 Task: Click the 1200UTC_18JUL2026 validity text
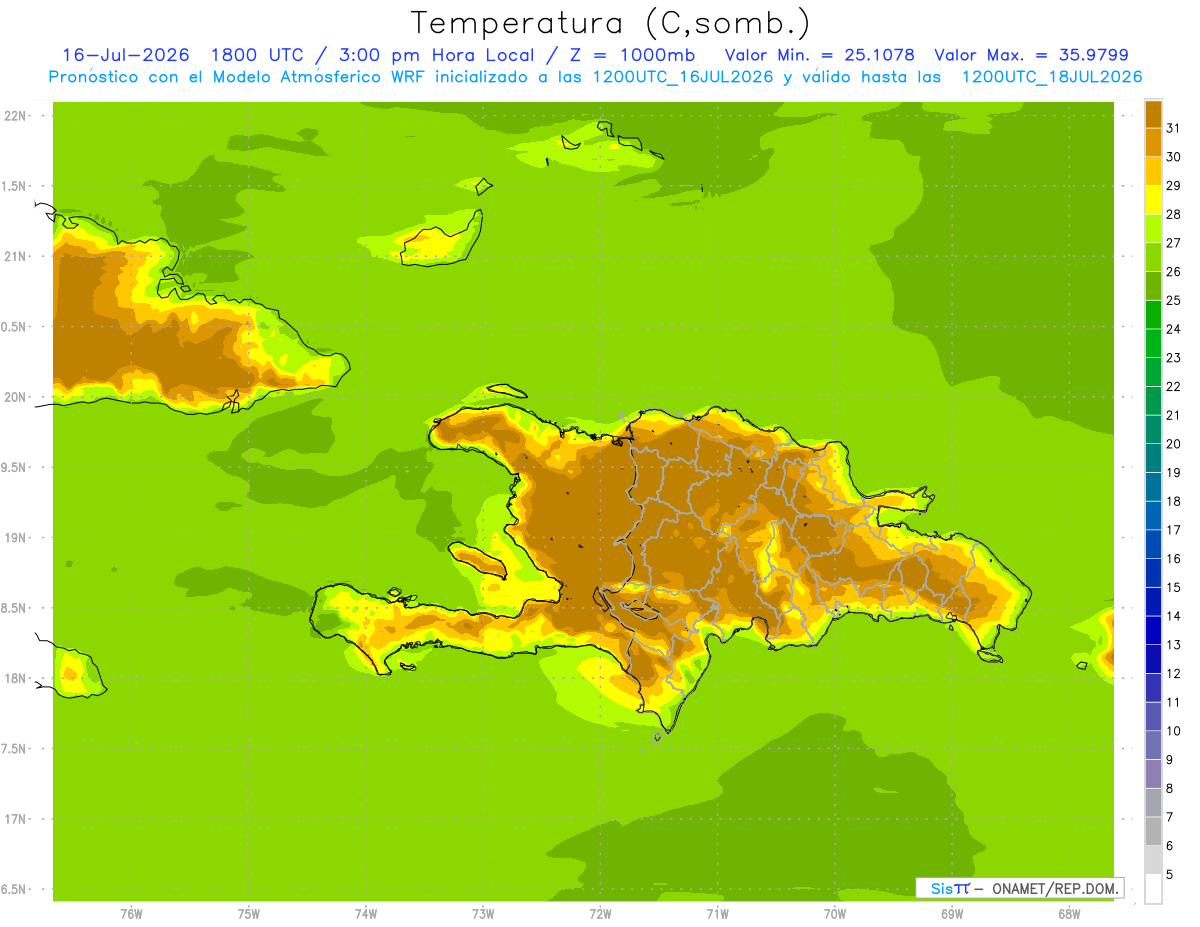[1051, 77]
